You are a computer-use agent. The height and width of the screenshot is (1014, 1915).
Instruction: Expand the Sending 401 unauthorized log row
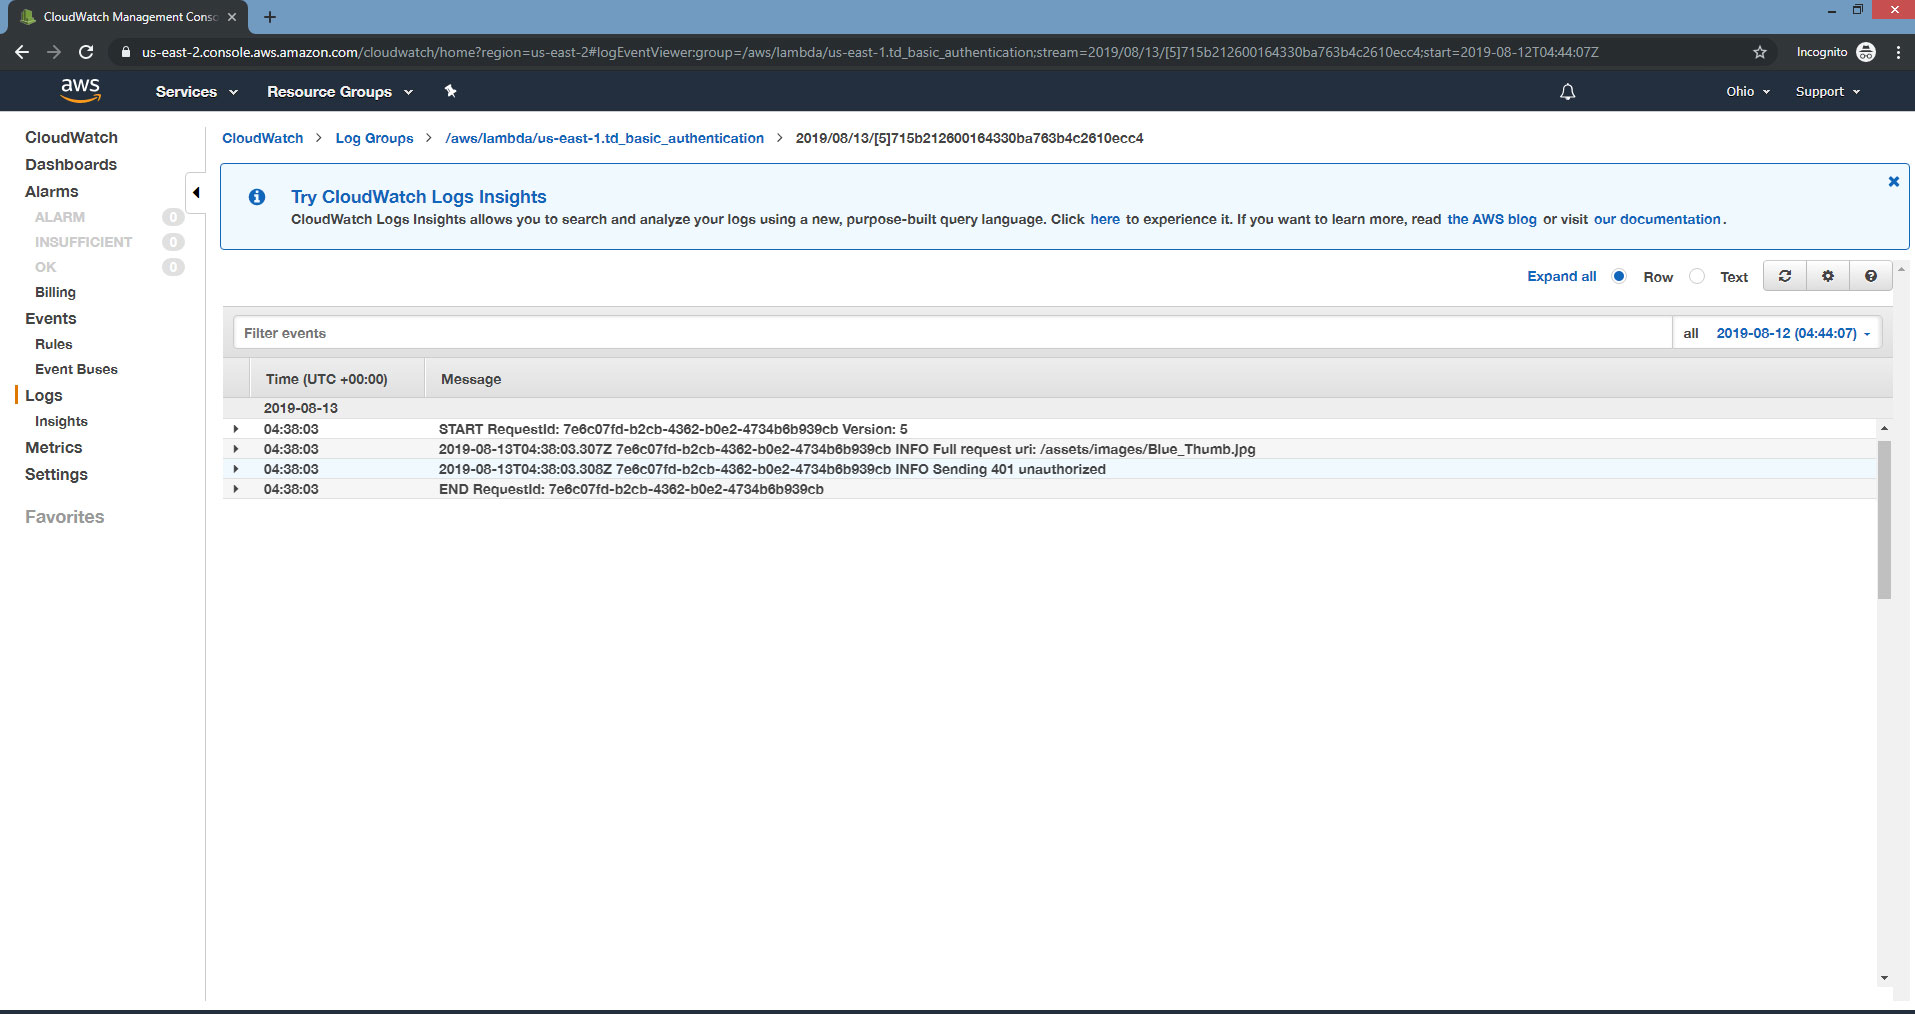point(236,469)
